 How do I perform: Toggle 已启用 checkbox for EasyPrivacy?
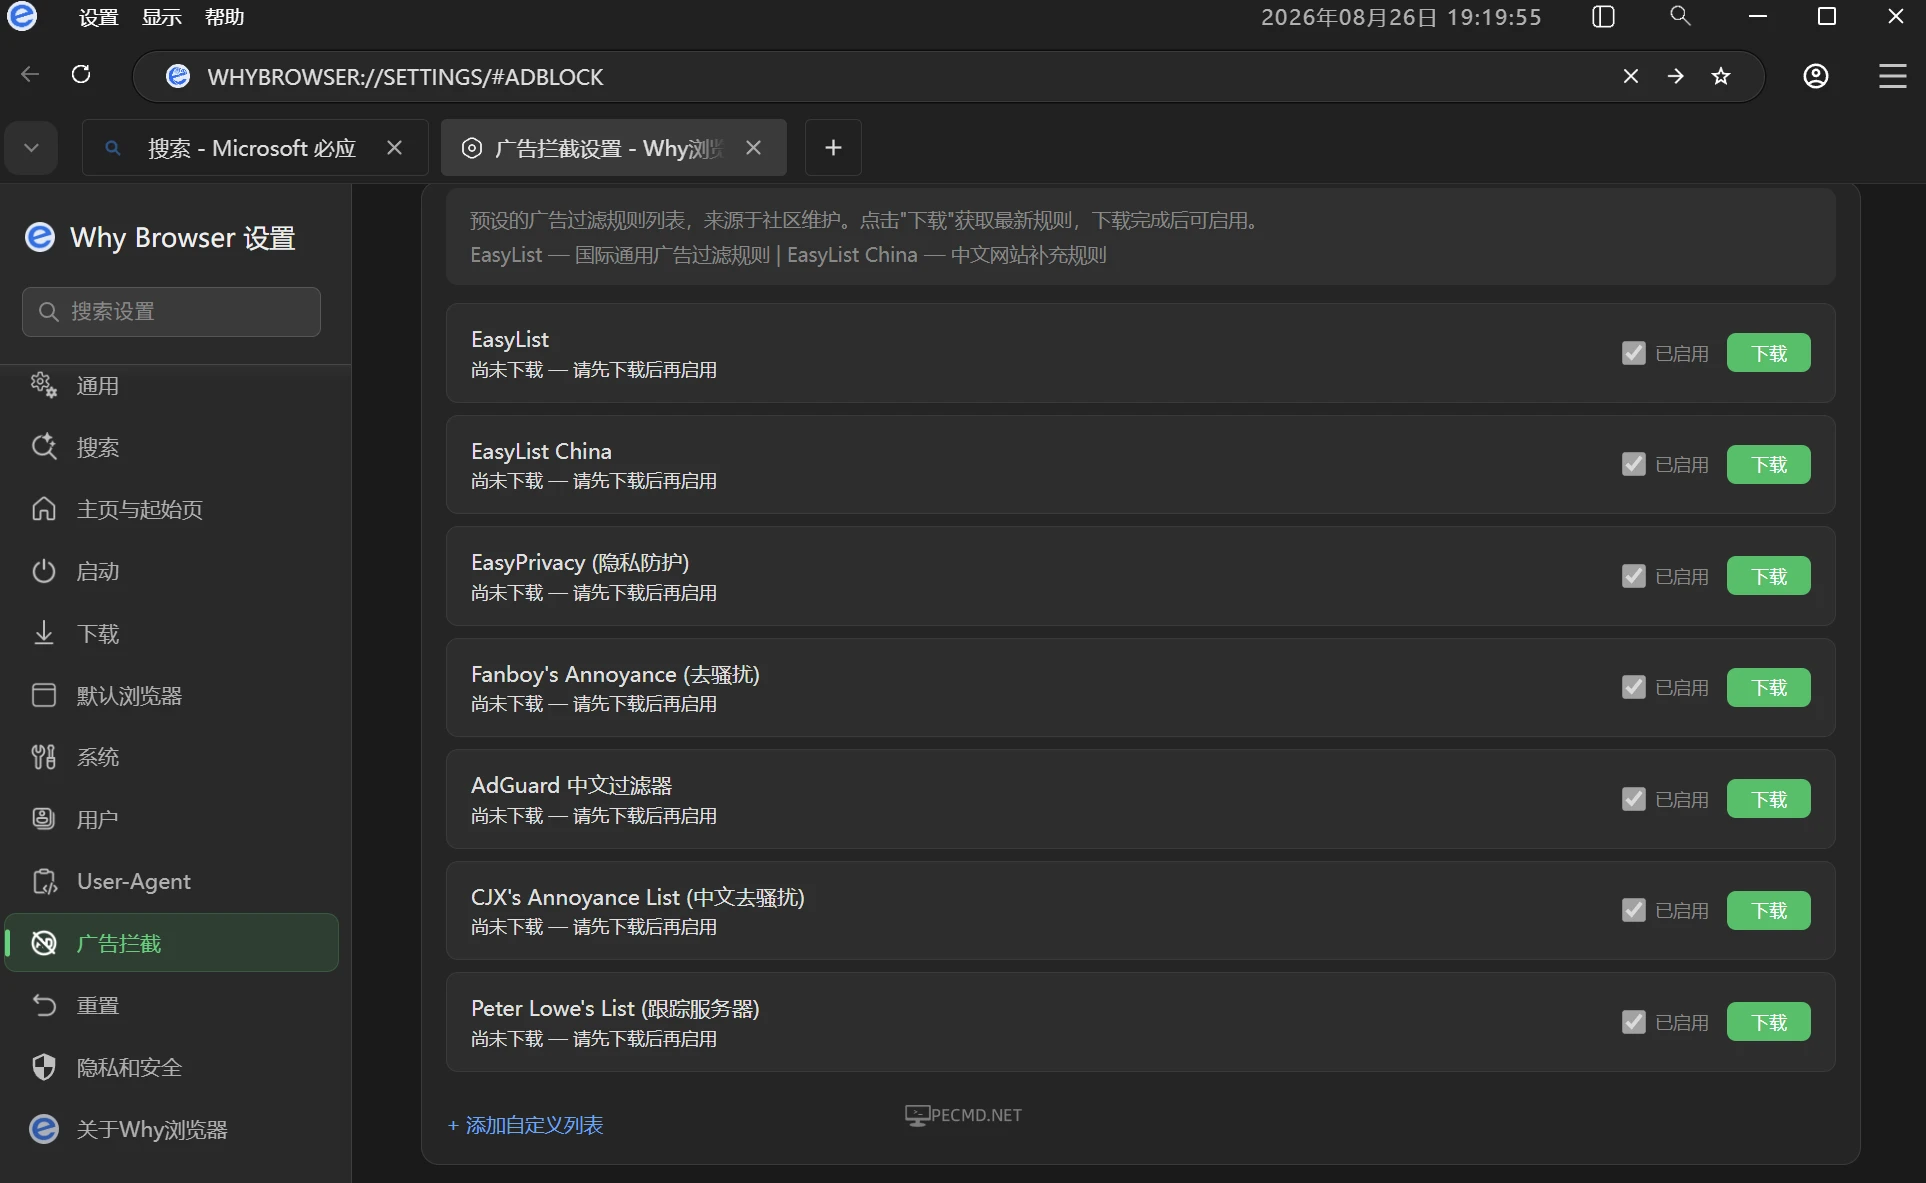1633,576
